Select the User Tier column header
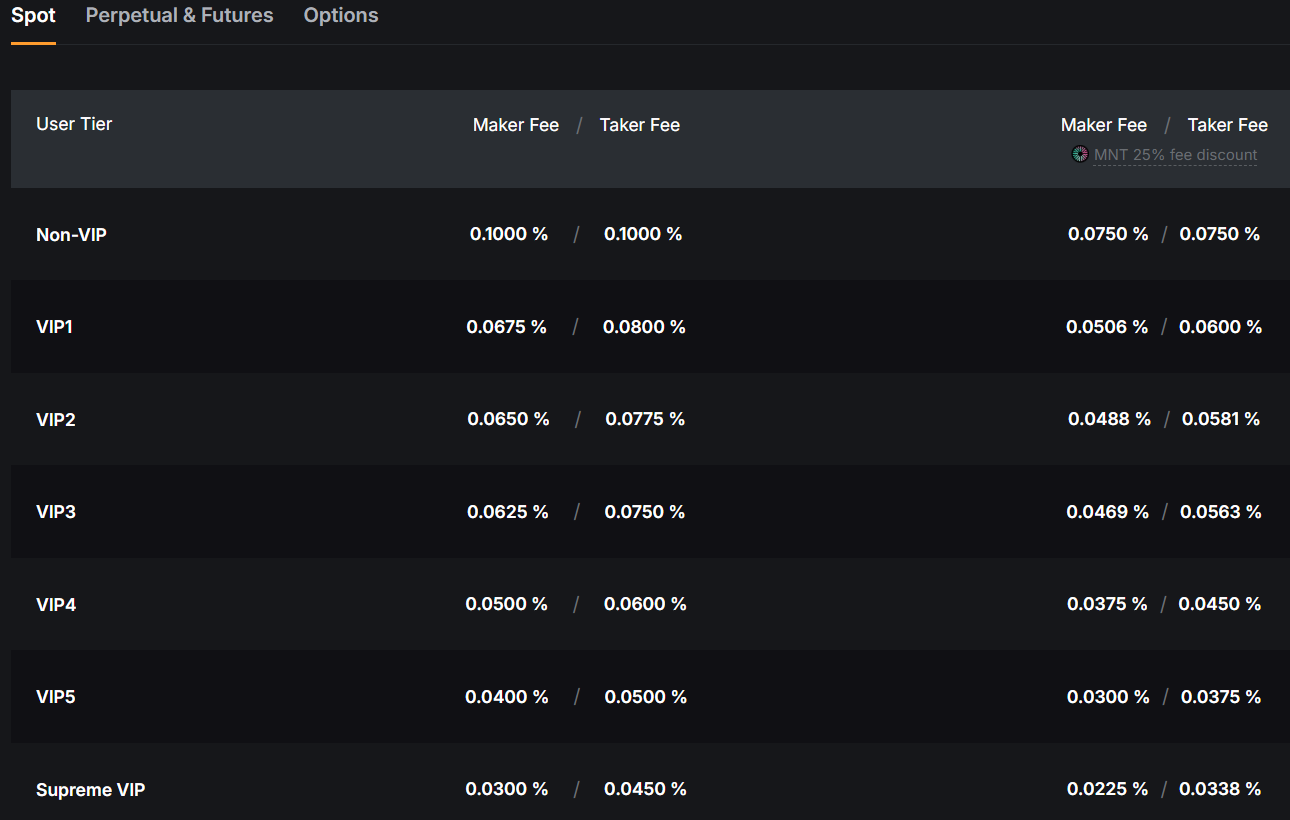This screenshot has width=1290, height=820. [74, 124]
